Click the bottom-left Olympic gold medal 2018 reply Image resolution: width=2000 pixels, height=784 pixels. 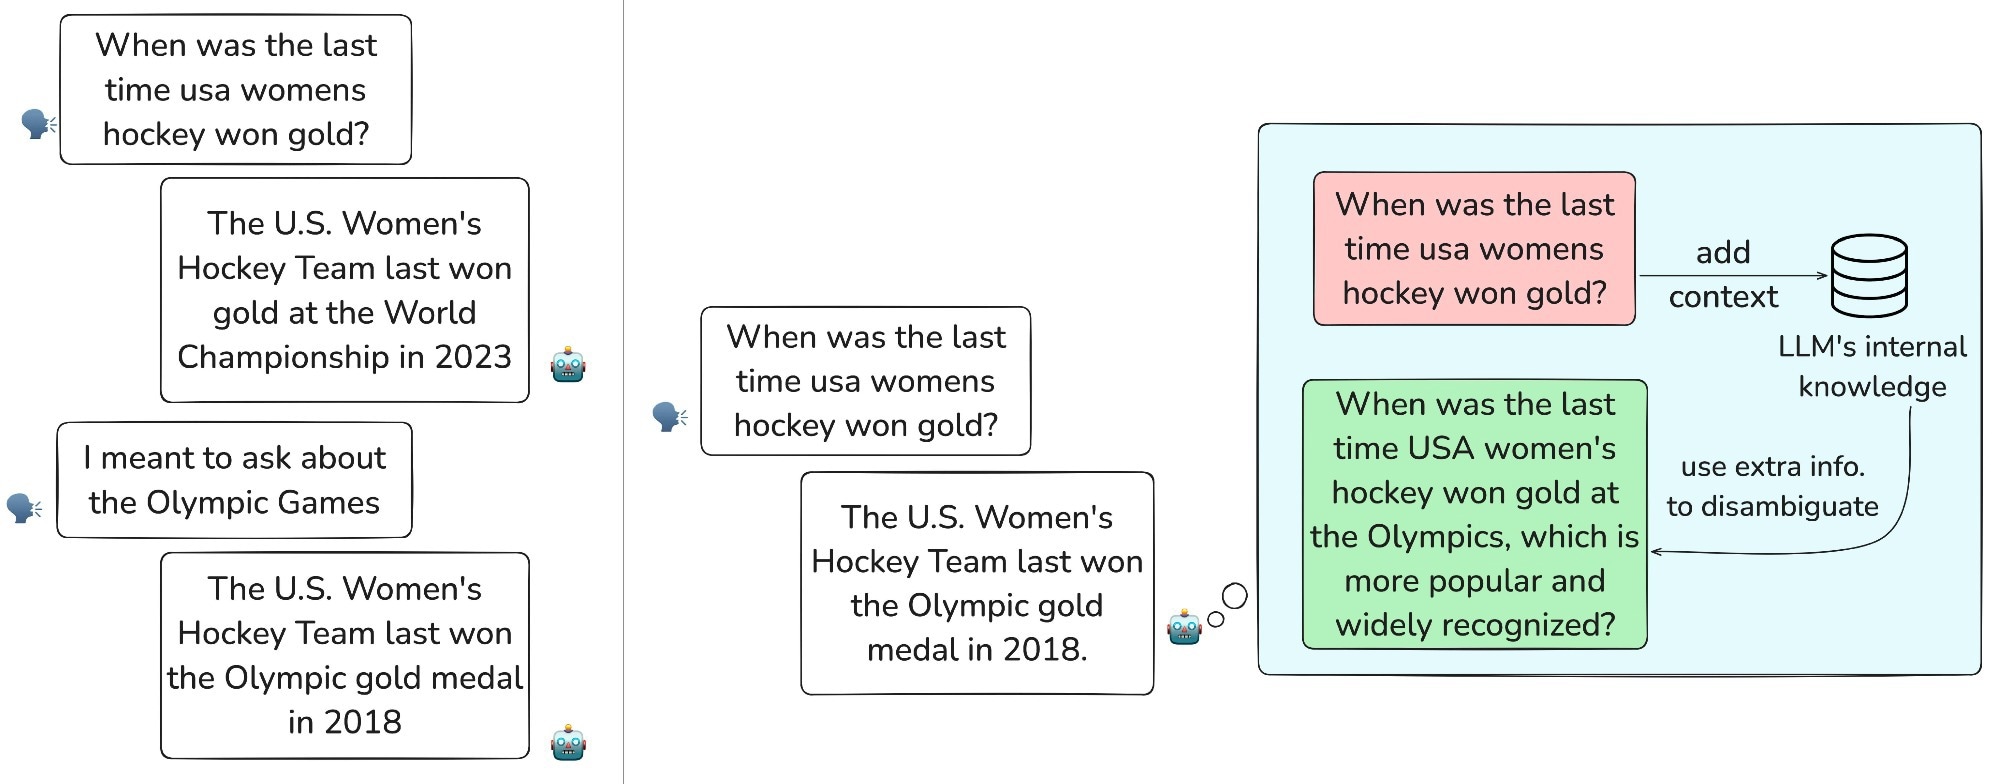point(345,656)
